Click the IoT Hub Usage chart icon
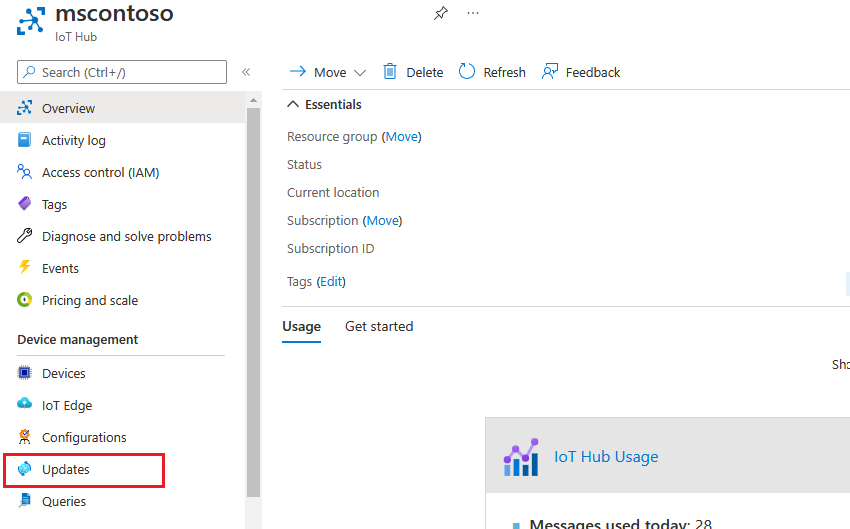Viewport: 850px width, 529px height. pyautogui.click(x=521, y=457)
